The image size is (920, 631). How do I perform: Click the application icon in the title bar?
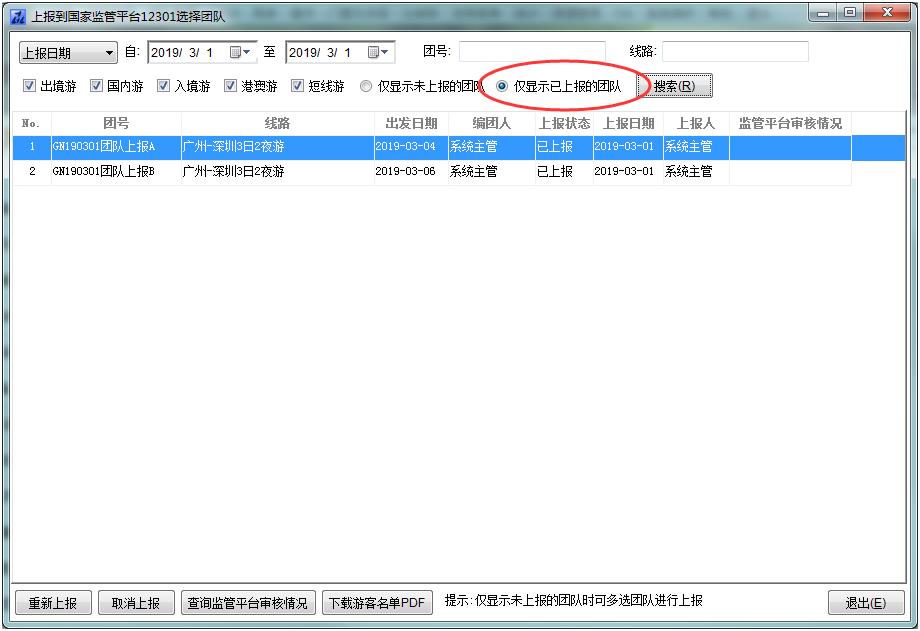(18, 16)
